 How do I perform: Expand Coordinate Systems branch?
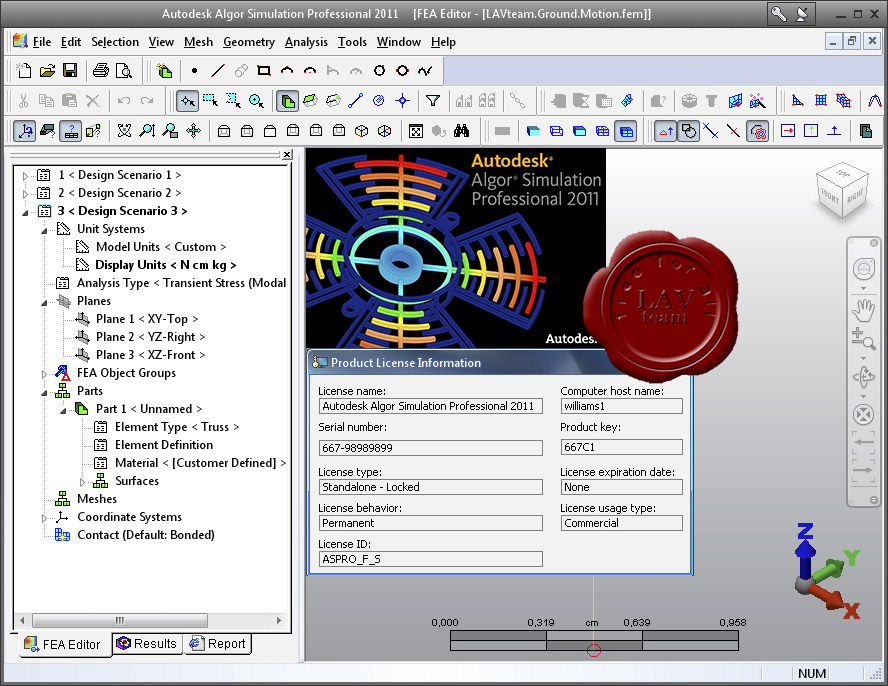[44, 518]
